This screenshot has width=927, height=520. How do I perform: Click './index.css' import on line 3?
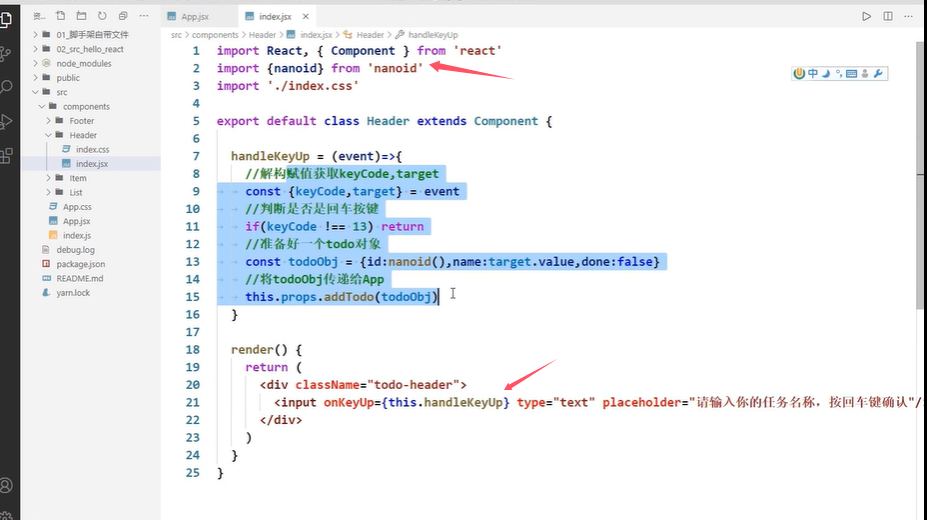tap(313, 86)
